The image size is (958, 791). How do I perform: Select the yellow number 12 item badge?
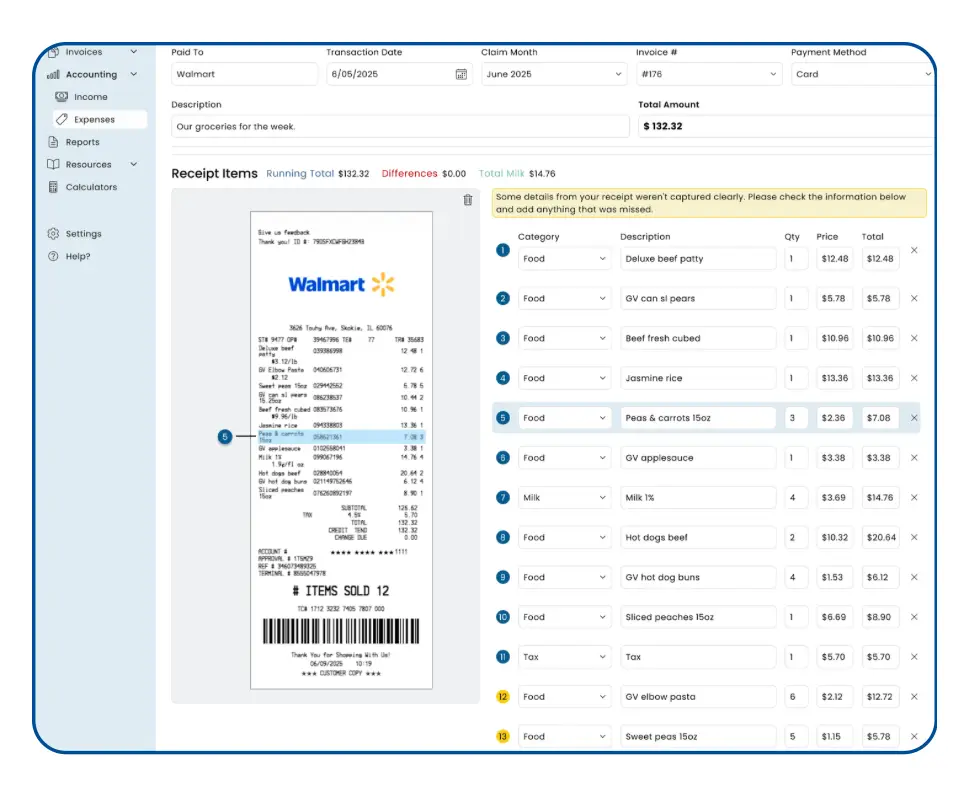click(x=503, y=697)
